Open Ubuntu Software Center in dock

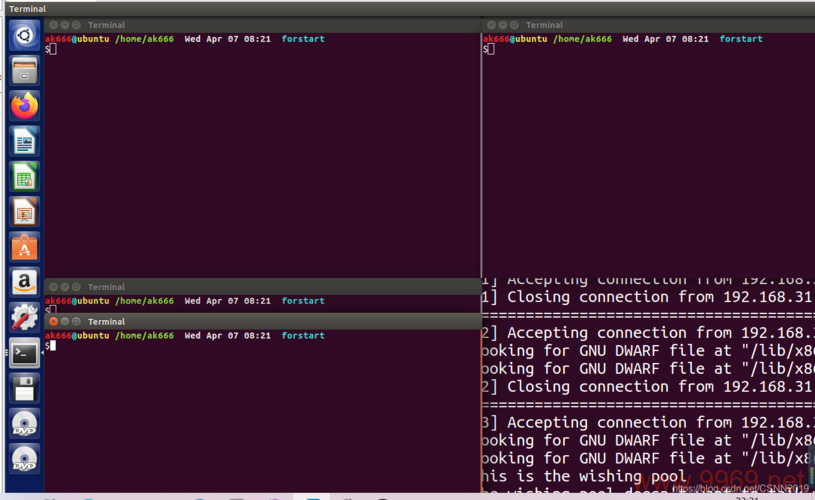pos(24,247)
